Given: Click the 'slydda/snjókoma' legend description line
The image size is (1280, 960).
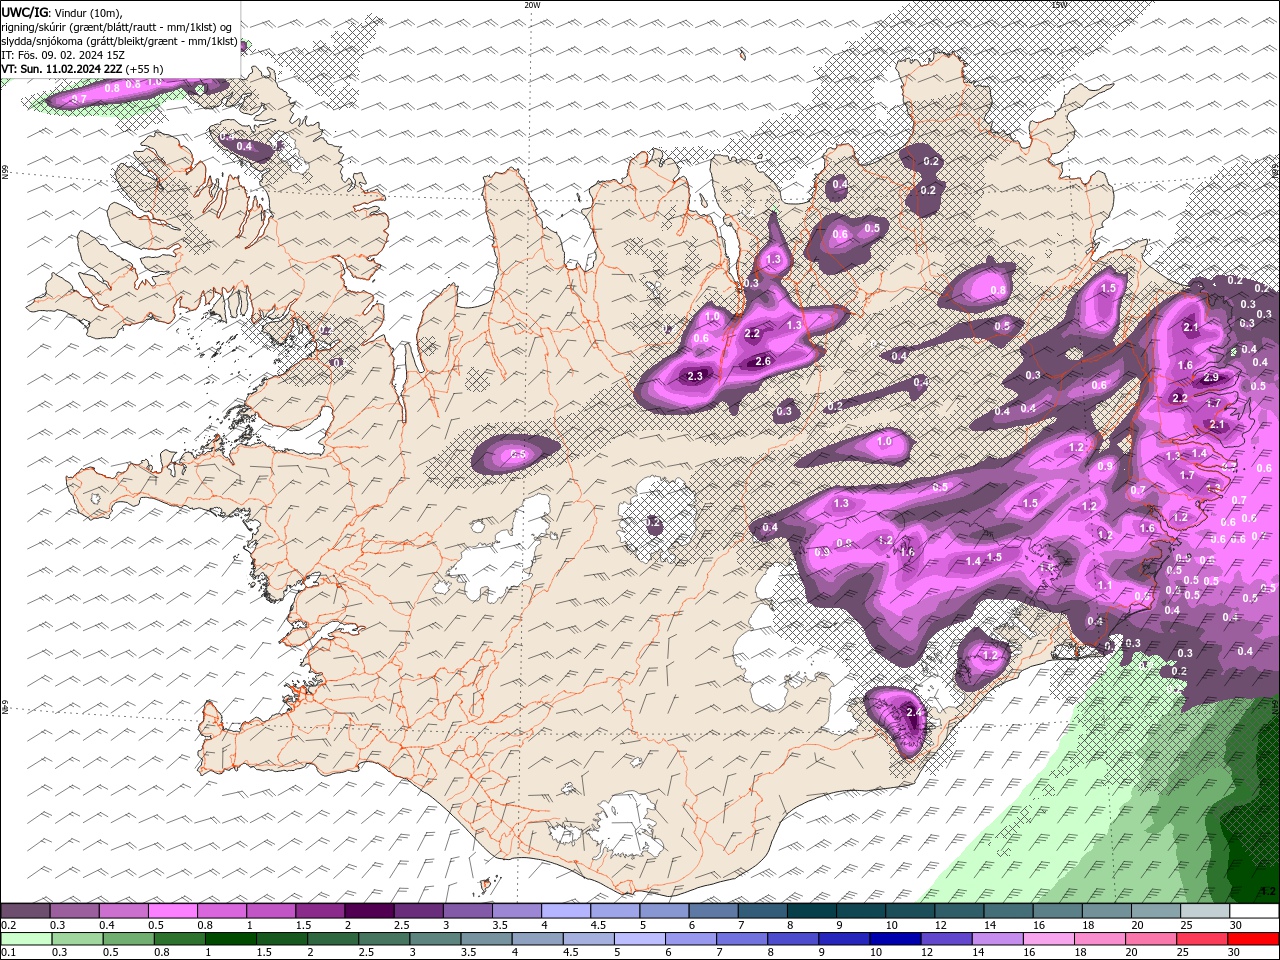Looking at the screenshot, I should tap(119, 41).
